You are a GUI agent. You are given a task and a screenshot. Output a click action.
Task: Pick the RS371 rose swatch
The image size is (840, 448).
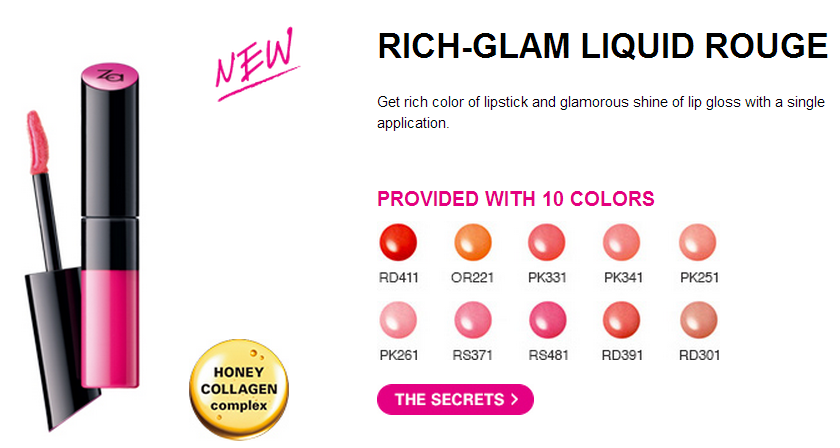click(x=472, y=320)
